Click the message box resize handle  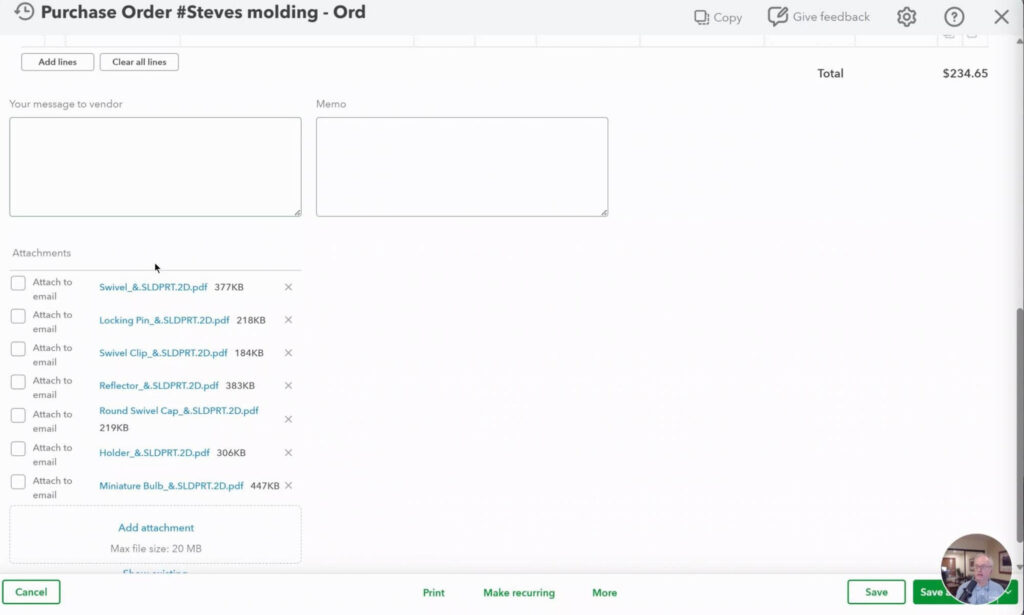click(298, 213)
